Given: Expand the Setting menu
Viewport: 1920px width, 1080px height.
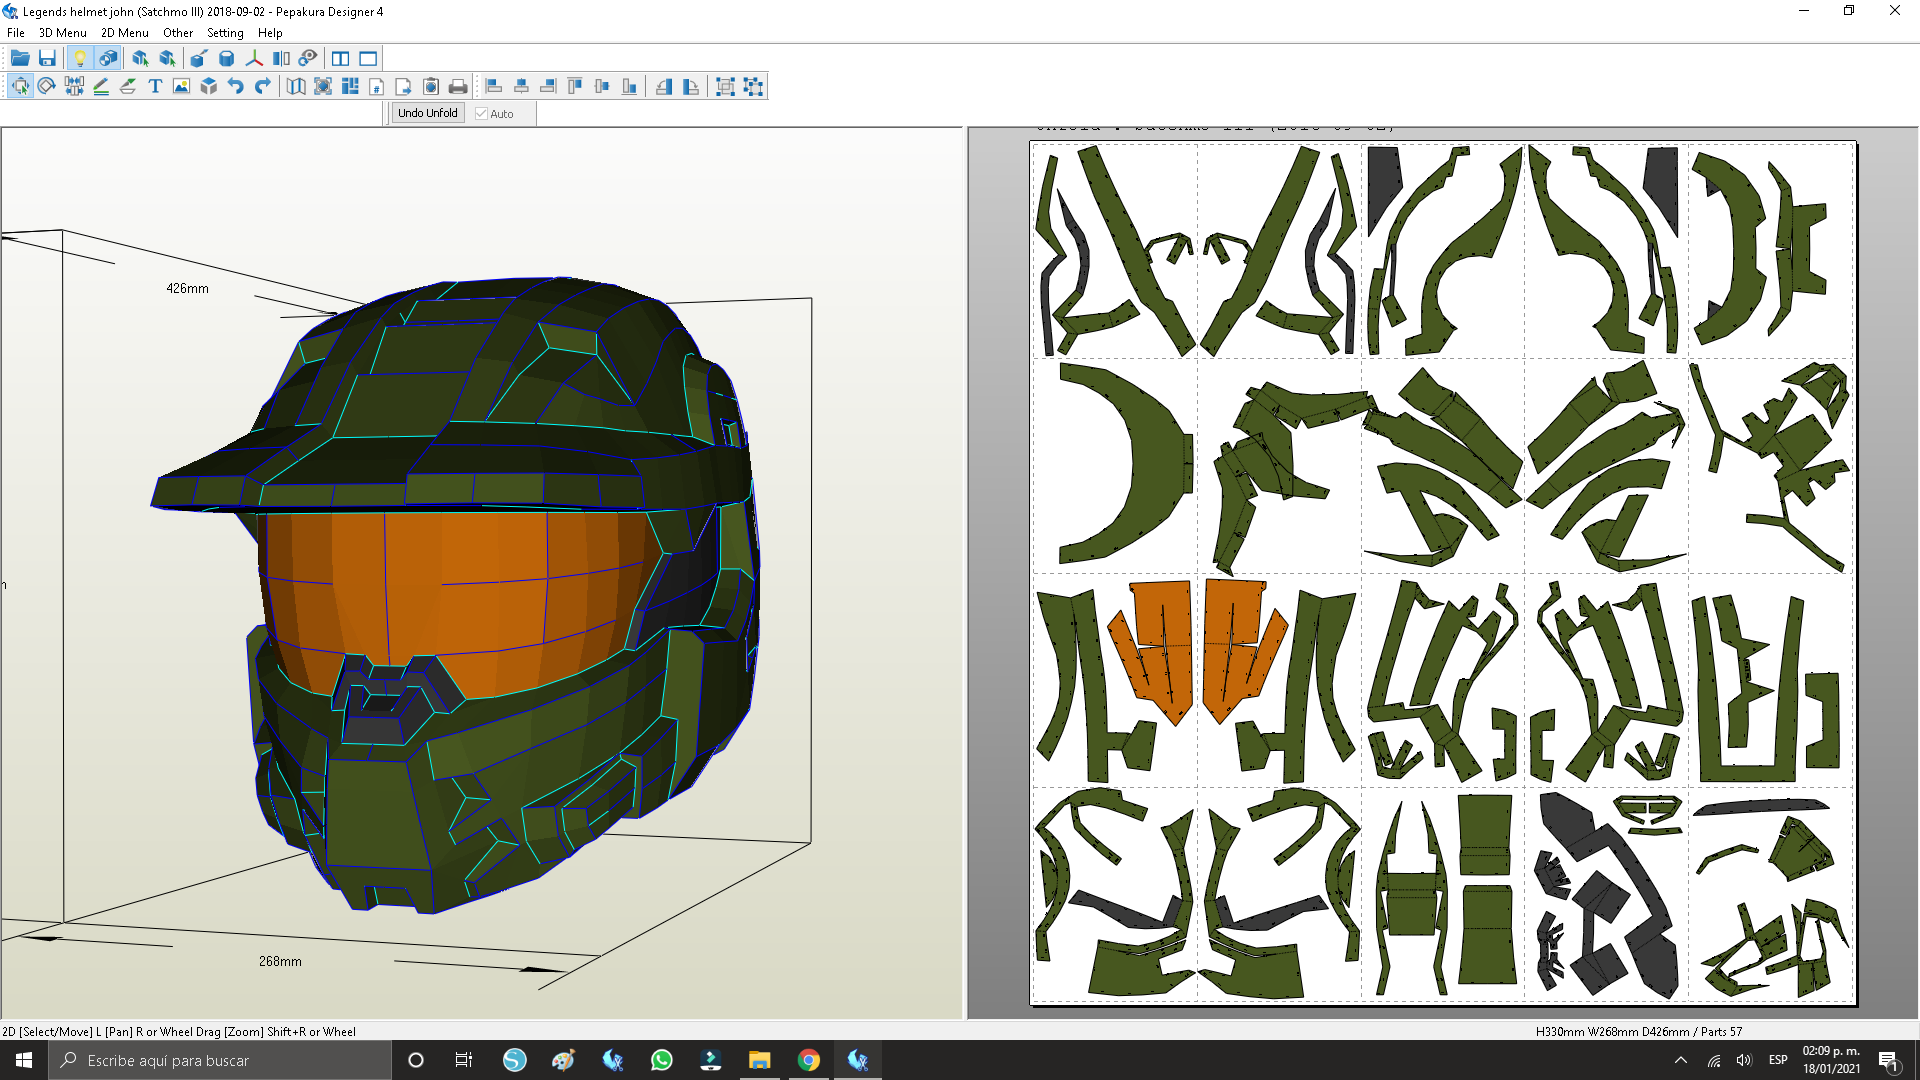Looking at the screenshot, I should pyautogui.click(x=225, y=33).
